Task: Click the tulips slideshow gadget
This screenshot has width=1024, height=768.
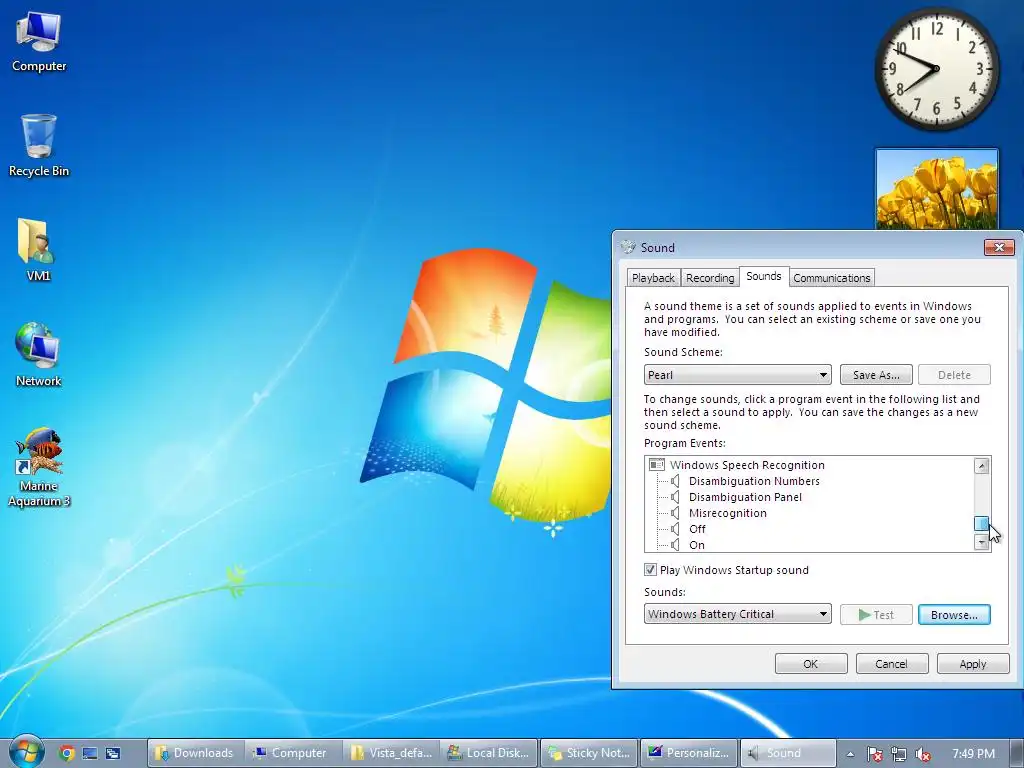Action: tap(936, 189)
